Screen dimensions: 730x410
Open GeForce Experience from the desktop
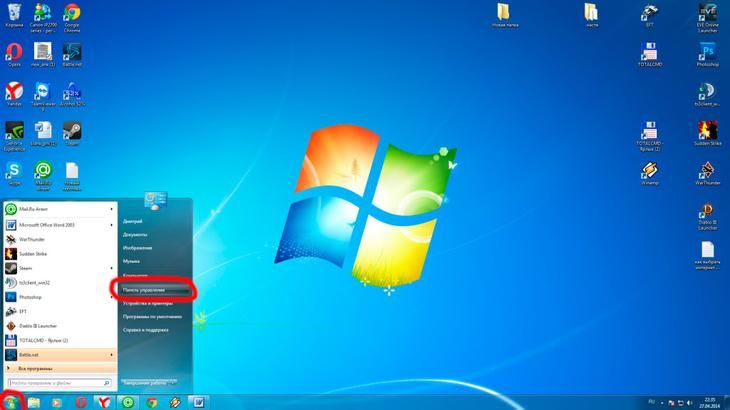(14, 136)
